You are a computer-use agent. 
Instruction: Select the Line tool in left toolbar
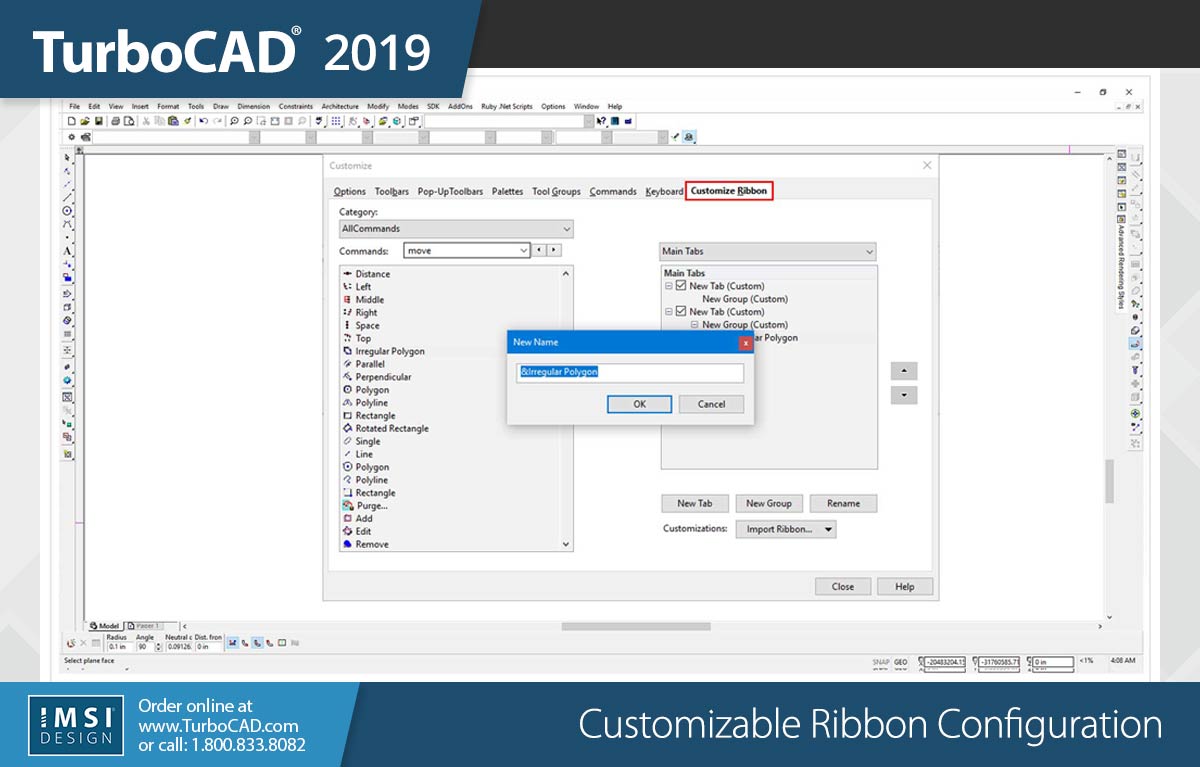pyautogui.click(x=67, y=197)
